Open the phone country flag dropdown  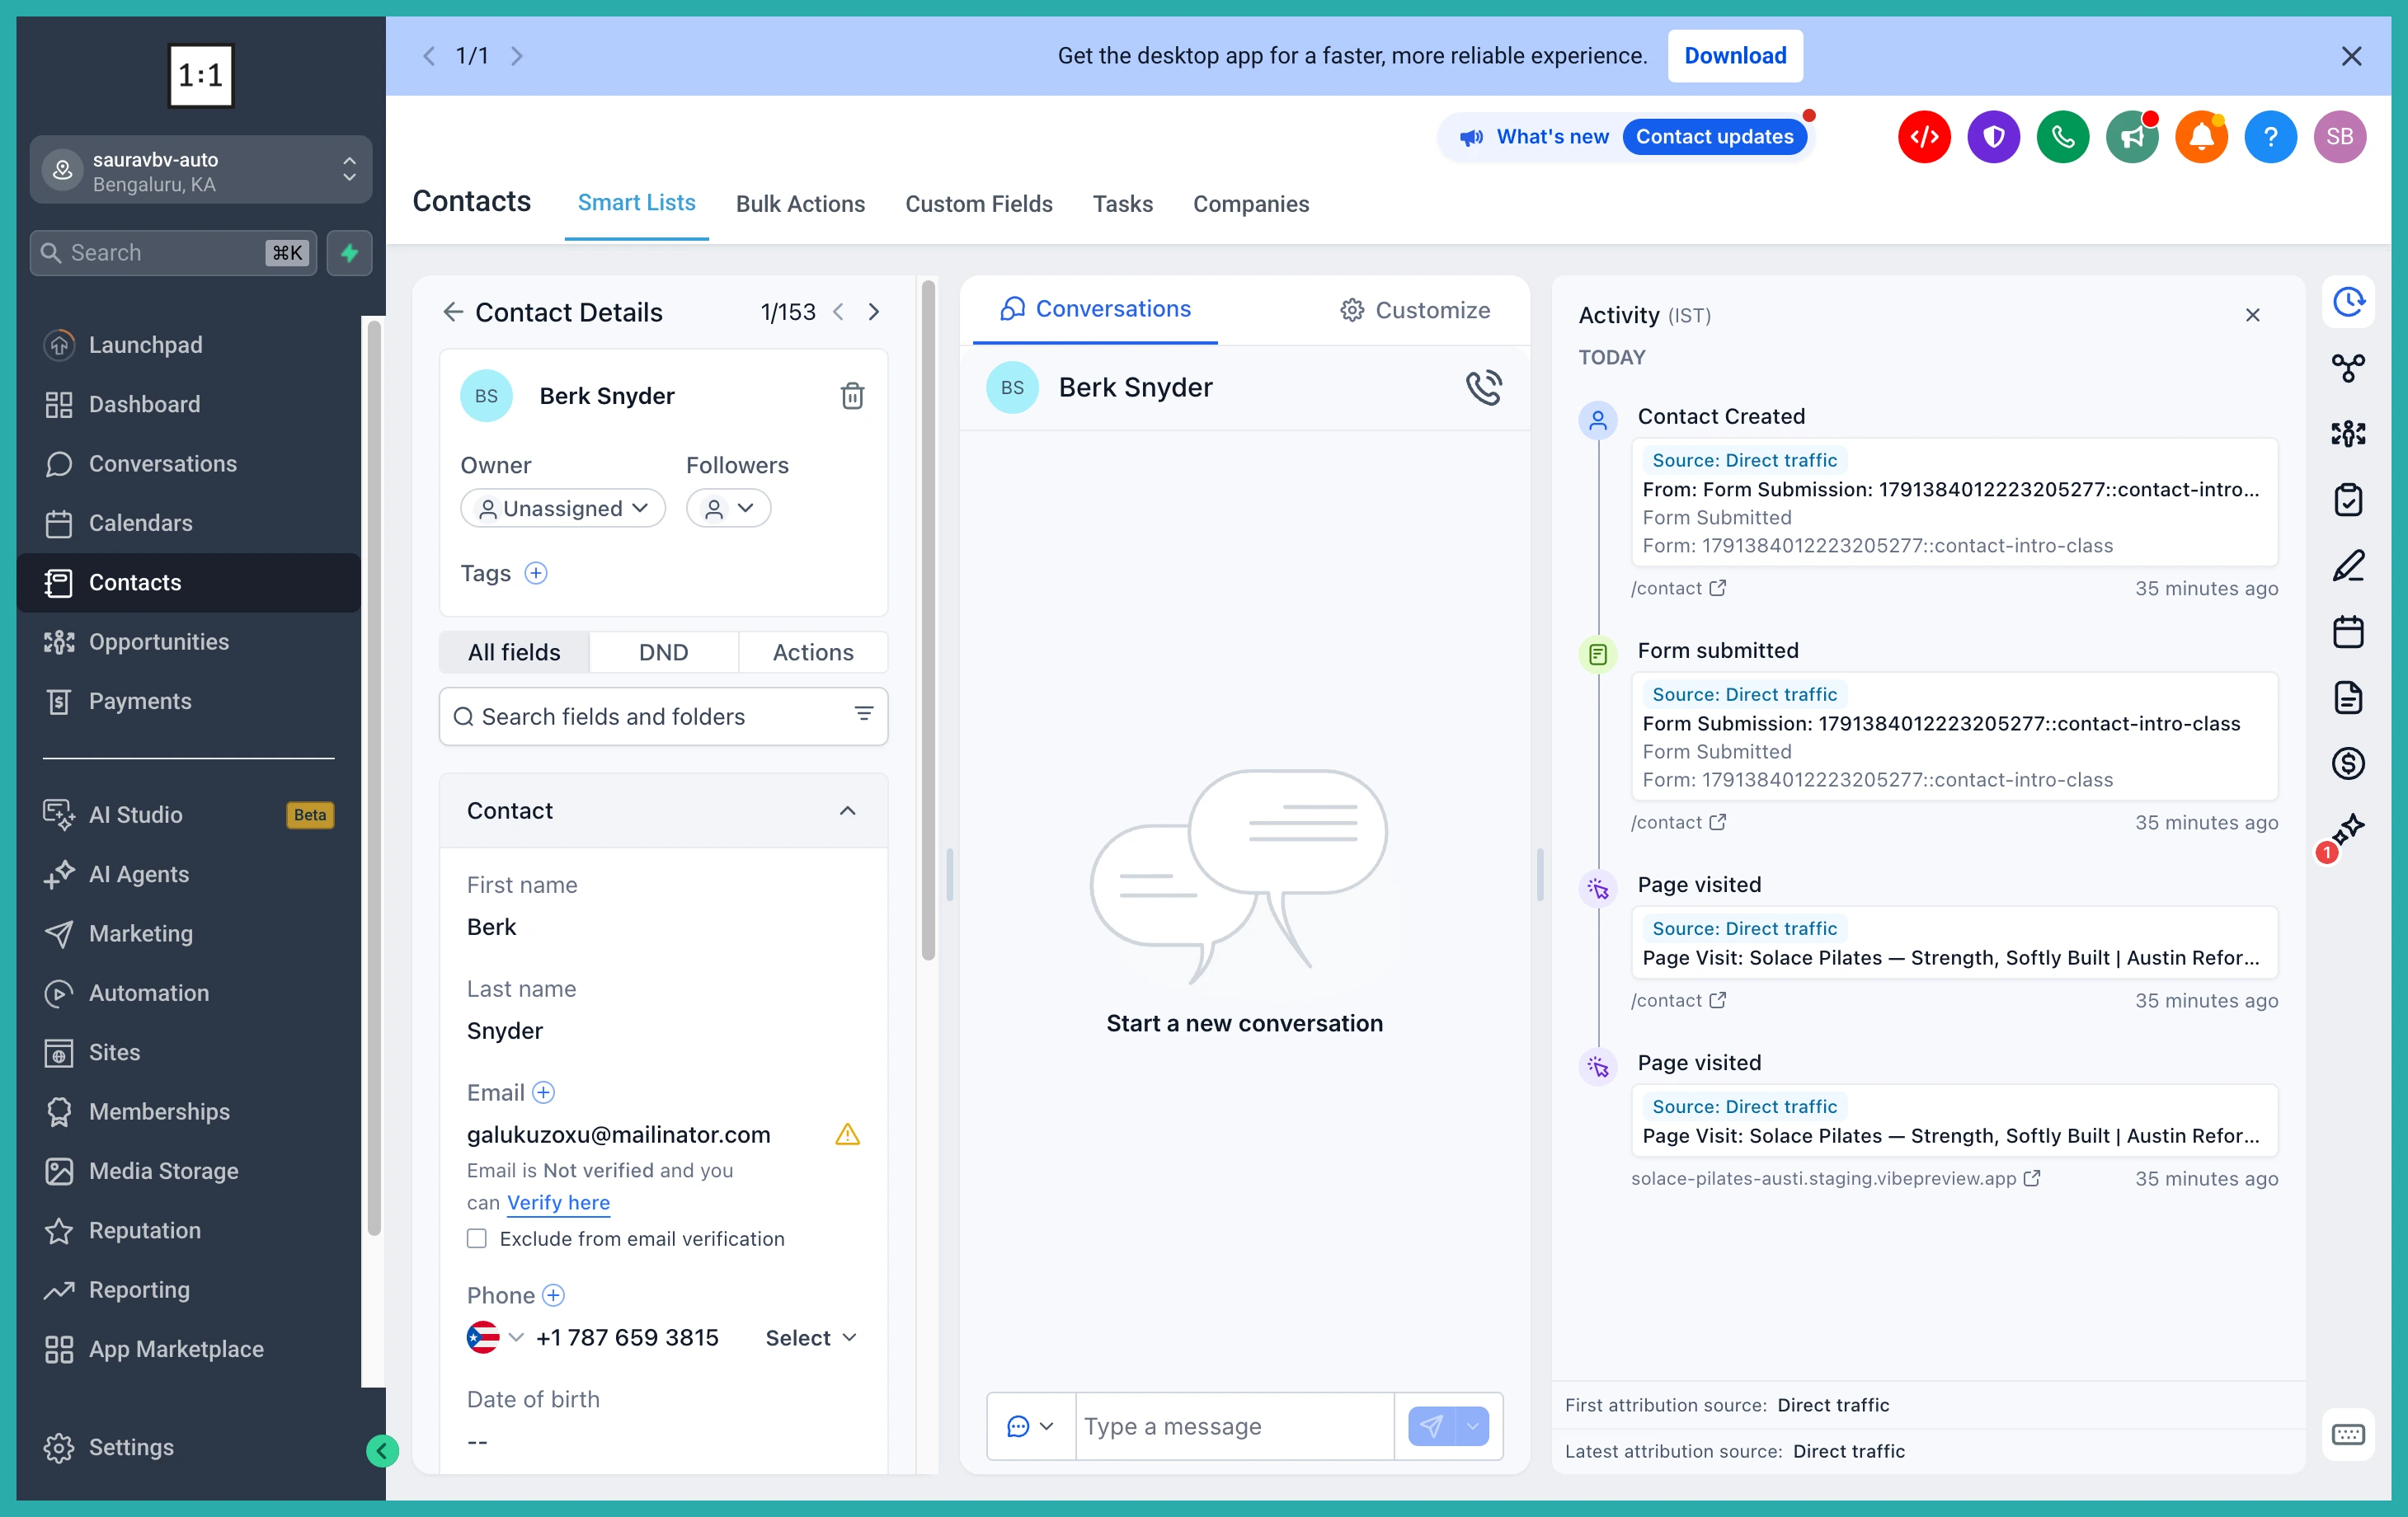coord(495,1337)
